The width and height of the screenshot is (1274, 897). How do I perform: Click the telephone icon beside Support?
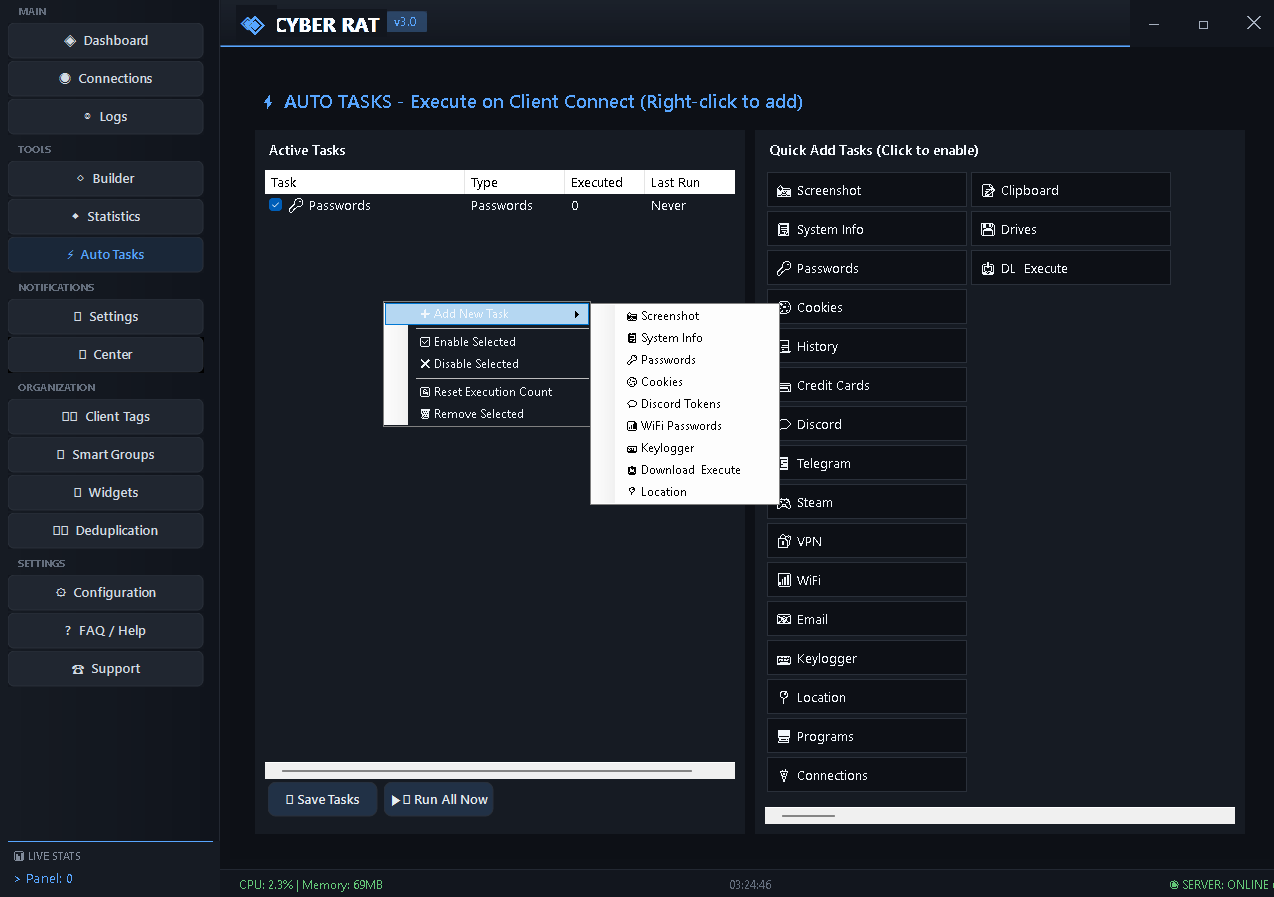click(x=78, y=669)
